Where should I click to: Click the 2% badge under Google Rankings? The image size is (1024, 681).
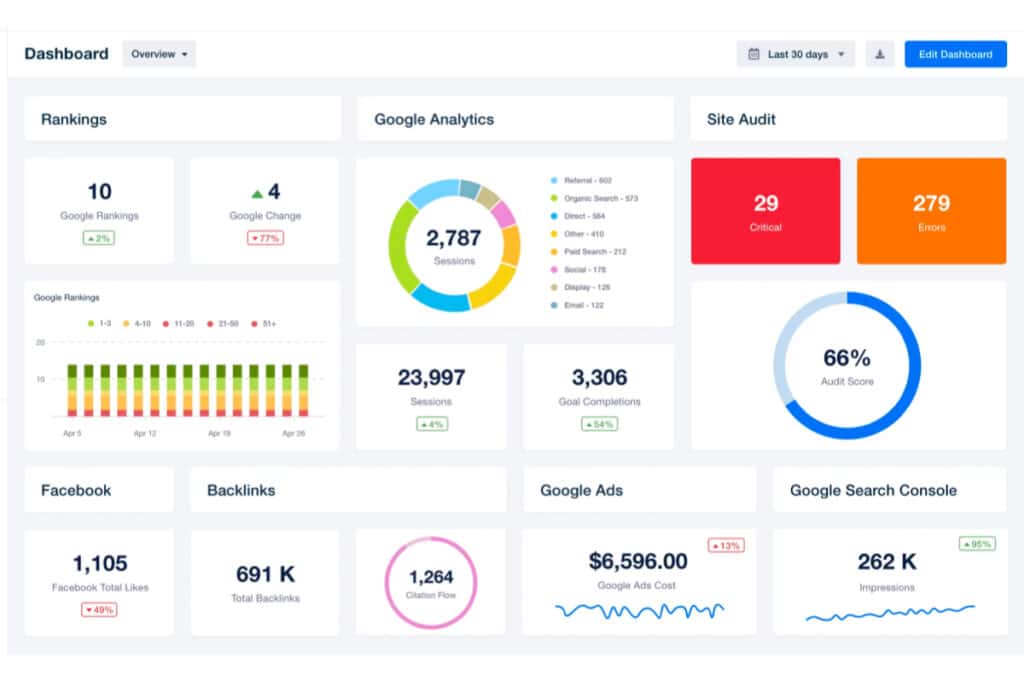pos(99,238)
